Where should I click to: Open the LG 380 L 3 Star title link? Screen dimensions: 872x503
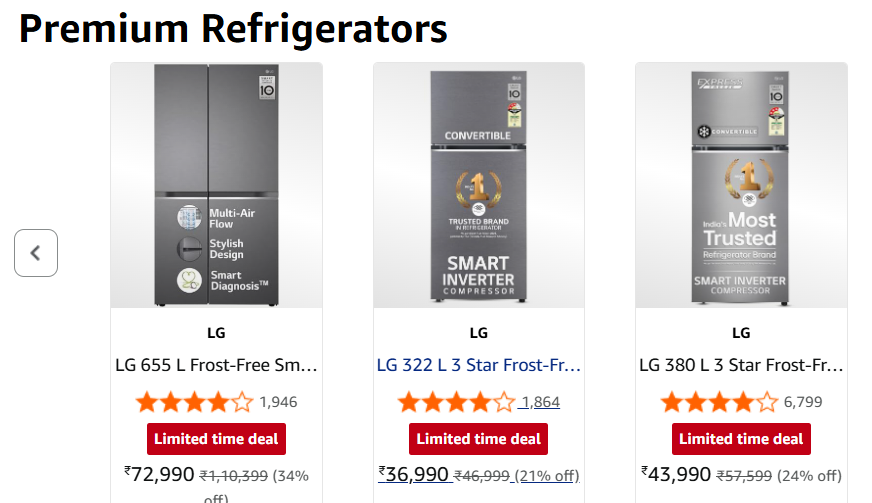click(x=741, y=365)
